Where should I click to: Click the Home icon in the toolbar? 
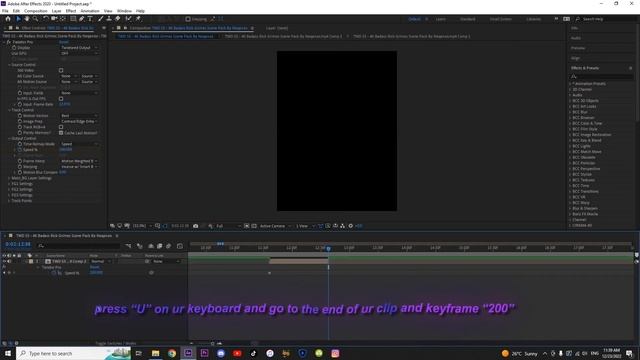[x=8, y=19]
